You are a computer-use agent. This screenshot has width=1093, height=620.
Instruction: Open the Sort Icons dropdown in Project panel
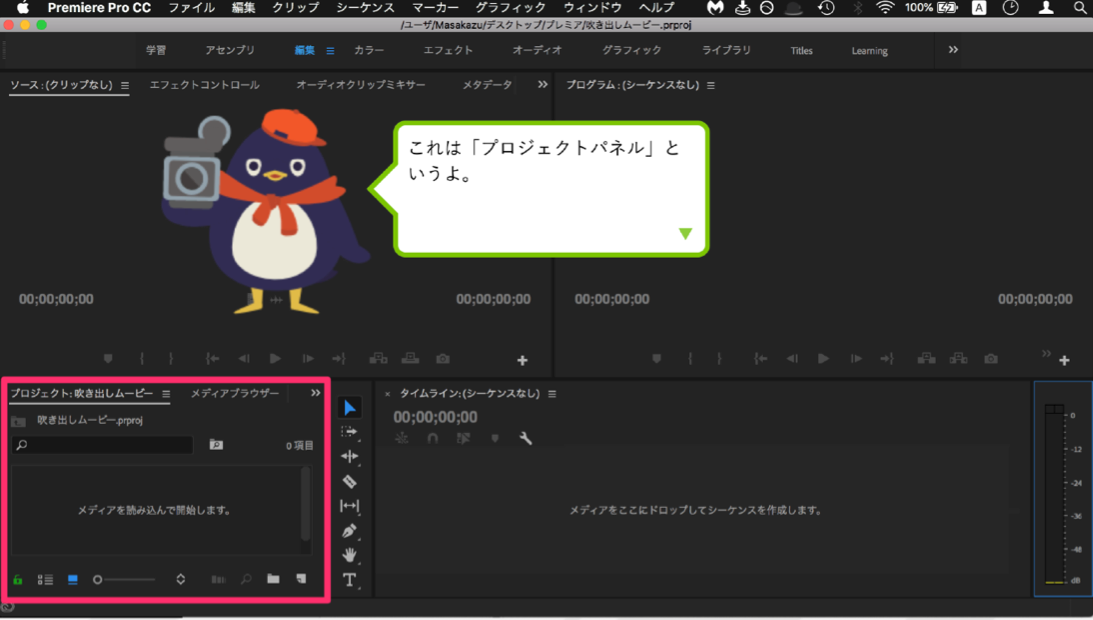181,580
